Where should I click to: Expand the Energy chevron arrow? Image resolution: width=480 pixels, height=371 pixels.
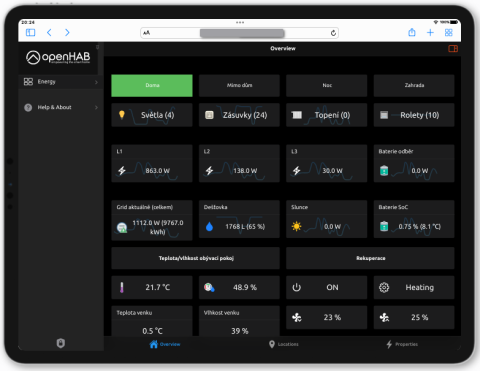point(96,82)
